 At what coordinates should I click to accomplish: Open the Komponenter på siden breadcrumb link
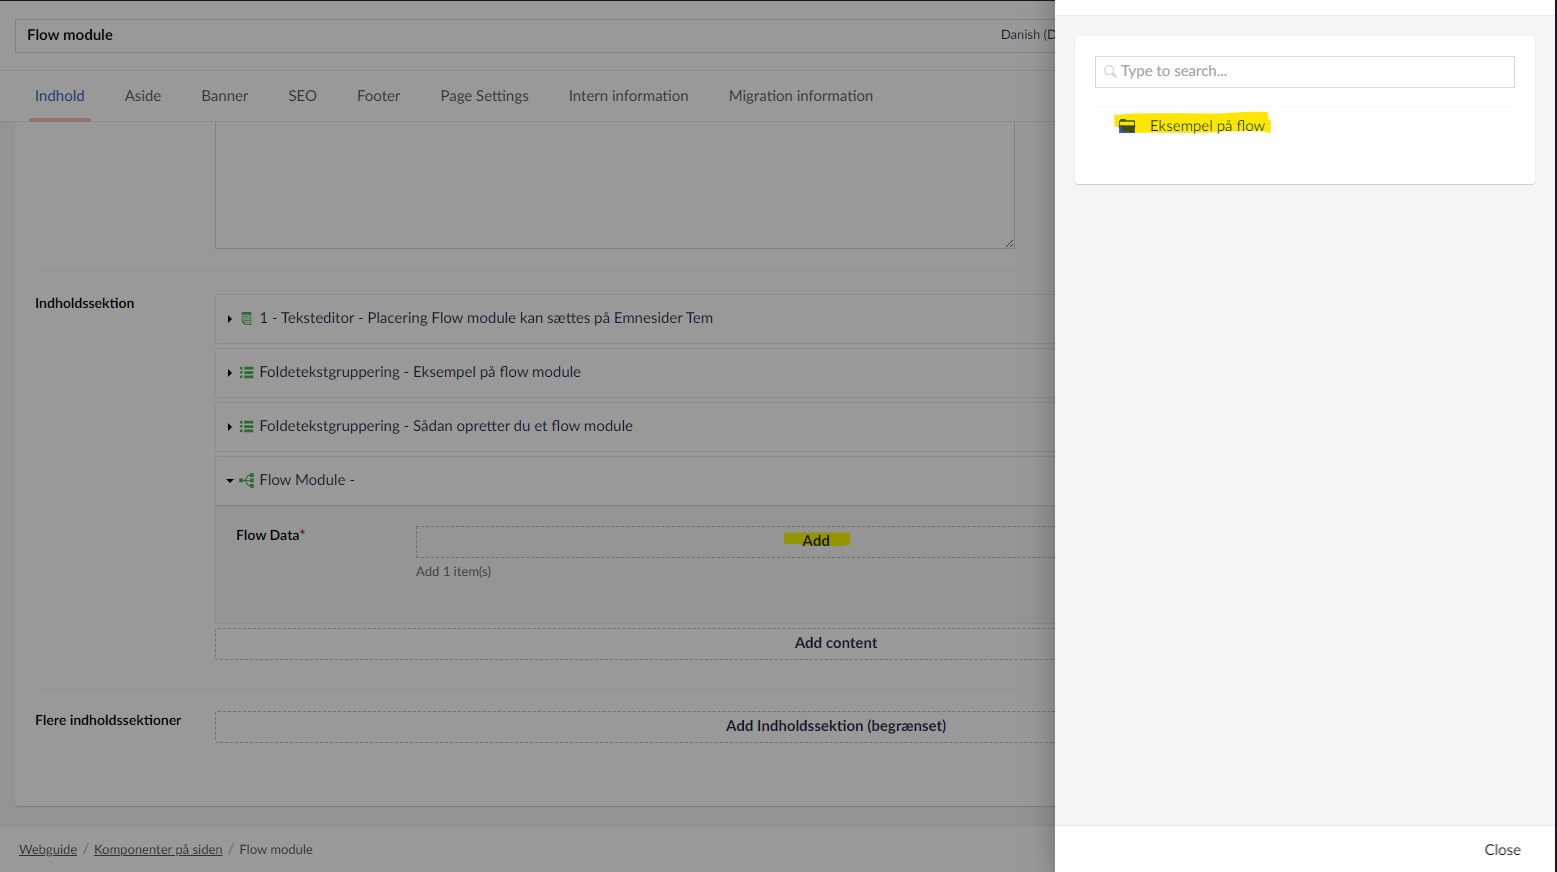(x=157, y=849)
